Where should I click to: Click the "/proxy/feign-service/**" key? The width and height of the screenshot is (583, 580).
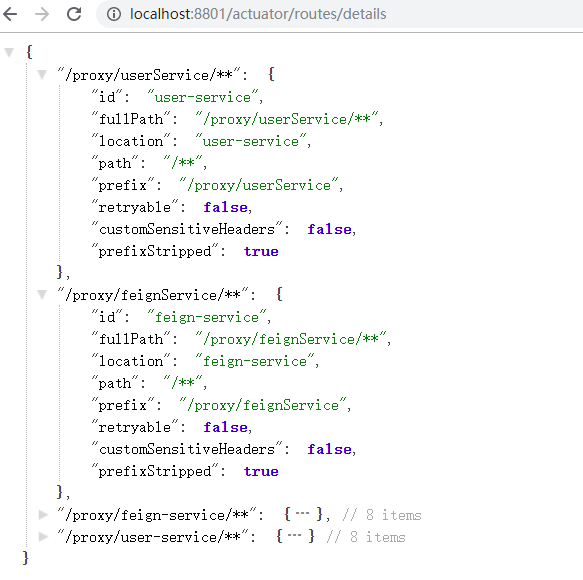(x=157, y=515)
